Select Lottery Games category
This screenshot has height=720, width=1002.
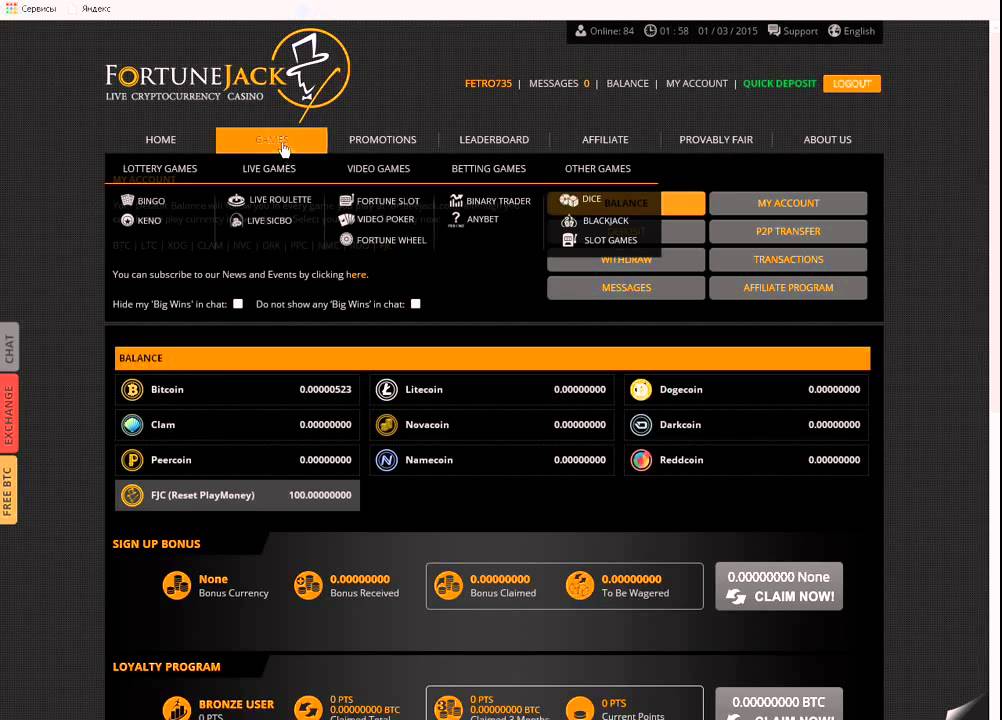(160, 169)
